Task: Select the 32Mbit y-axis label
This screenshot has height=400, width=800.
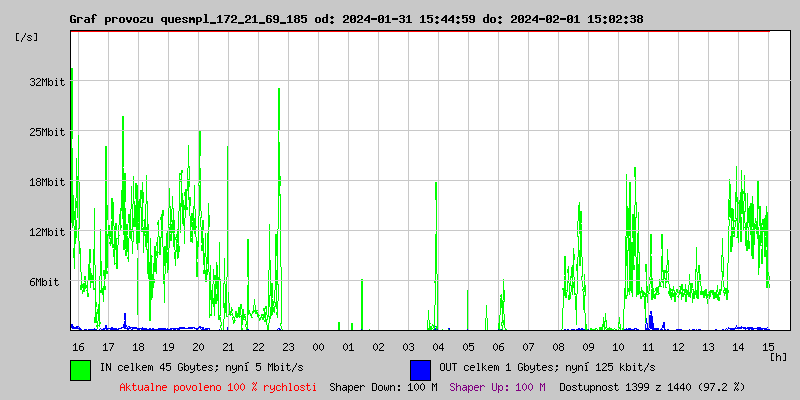Action: pyautogui.click(x=47, y=82)
